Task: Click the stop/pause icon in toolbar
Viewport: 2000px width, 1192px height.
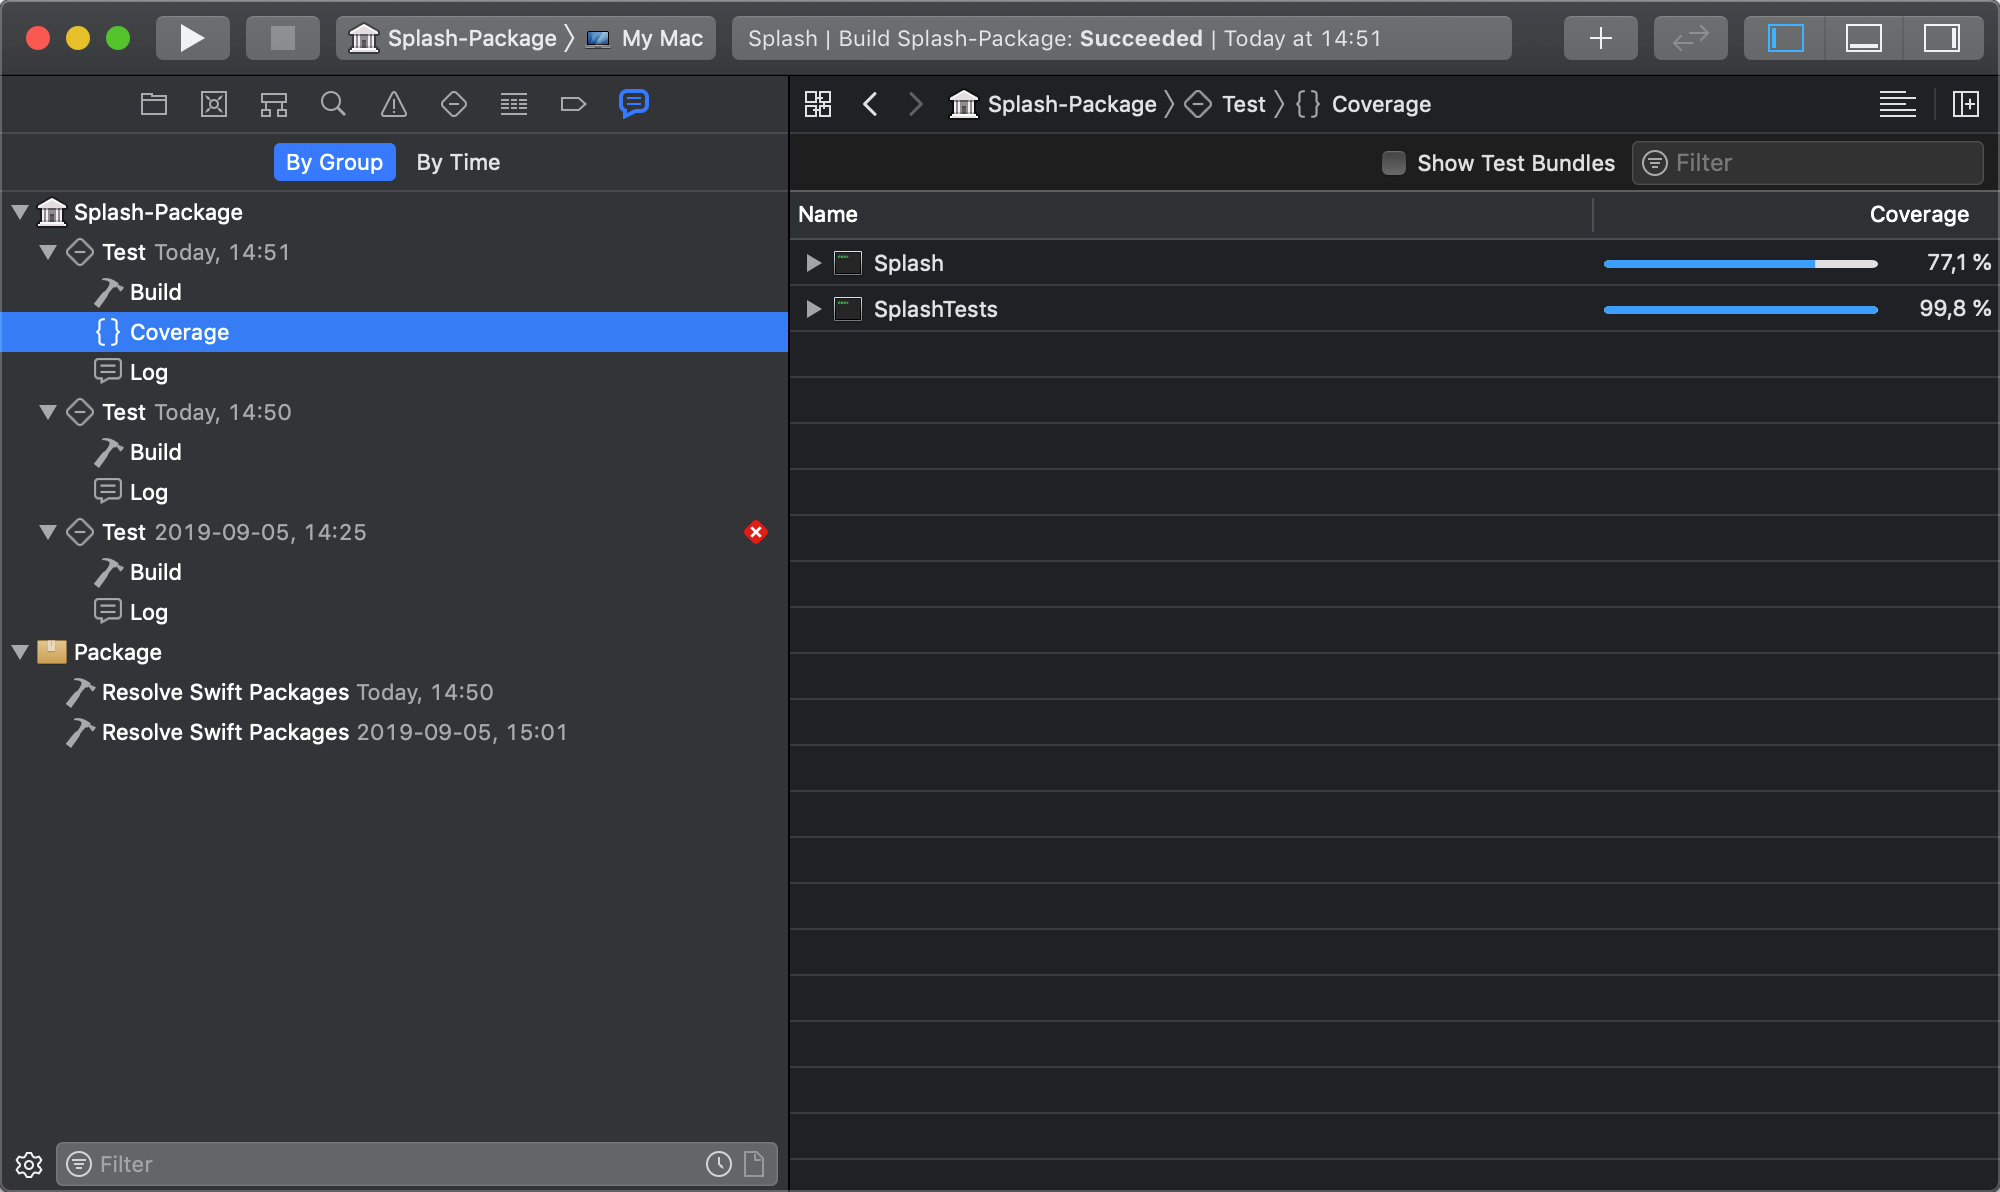Action: [x=281, y=38]
